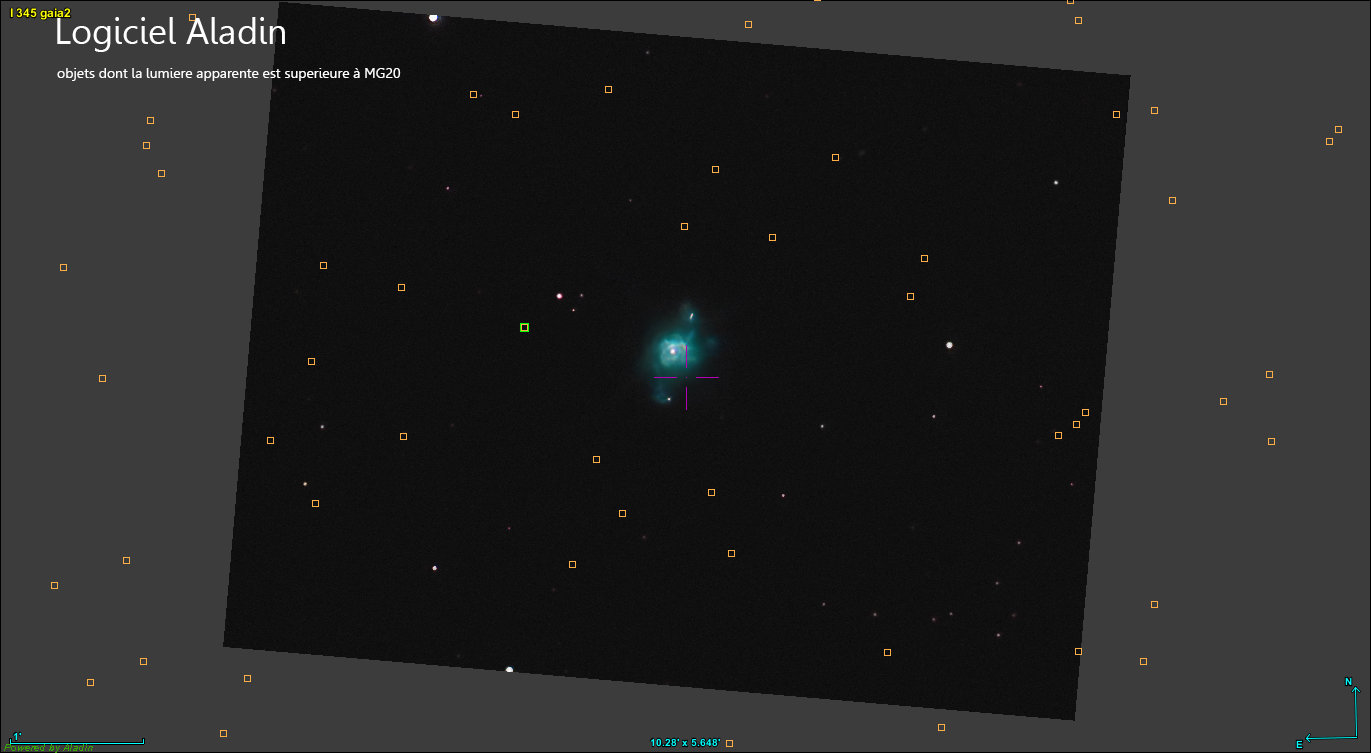Click the small blue star just below the nebula

click(669, 399)
